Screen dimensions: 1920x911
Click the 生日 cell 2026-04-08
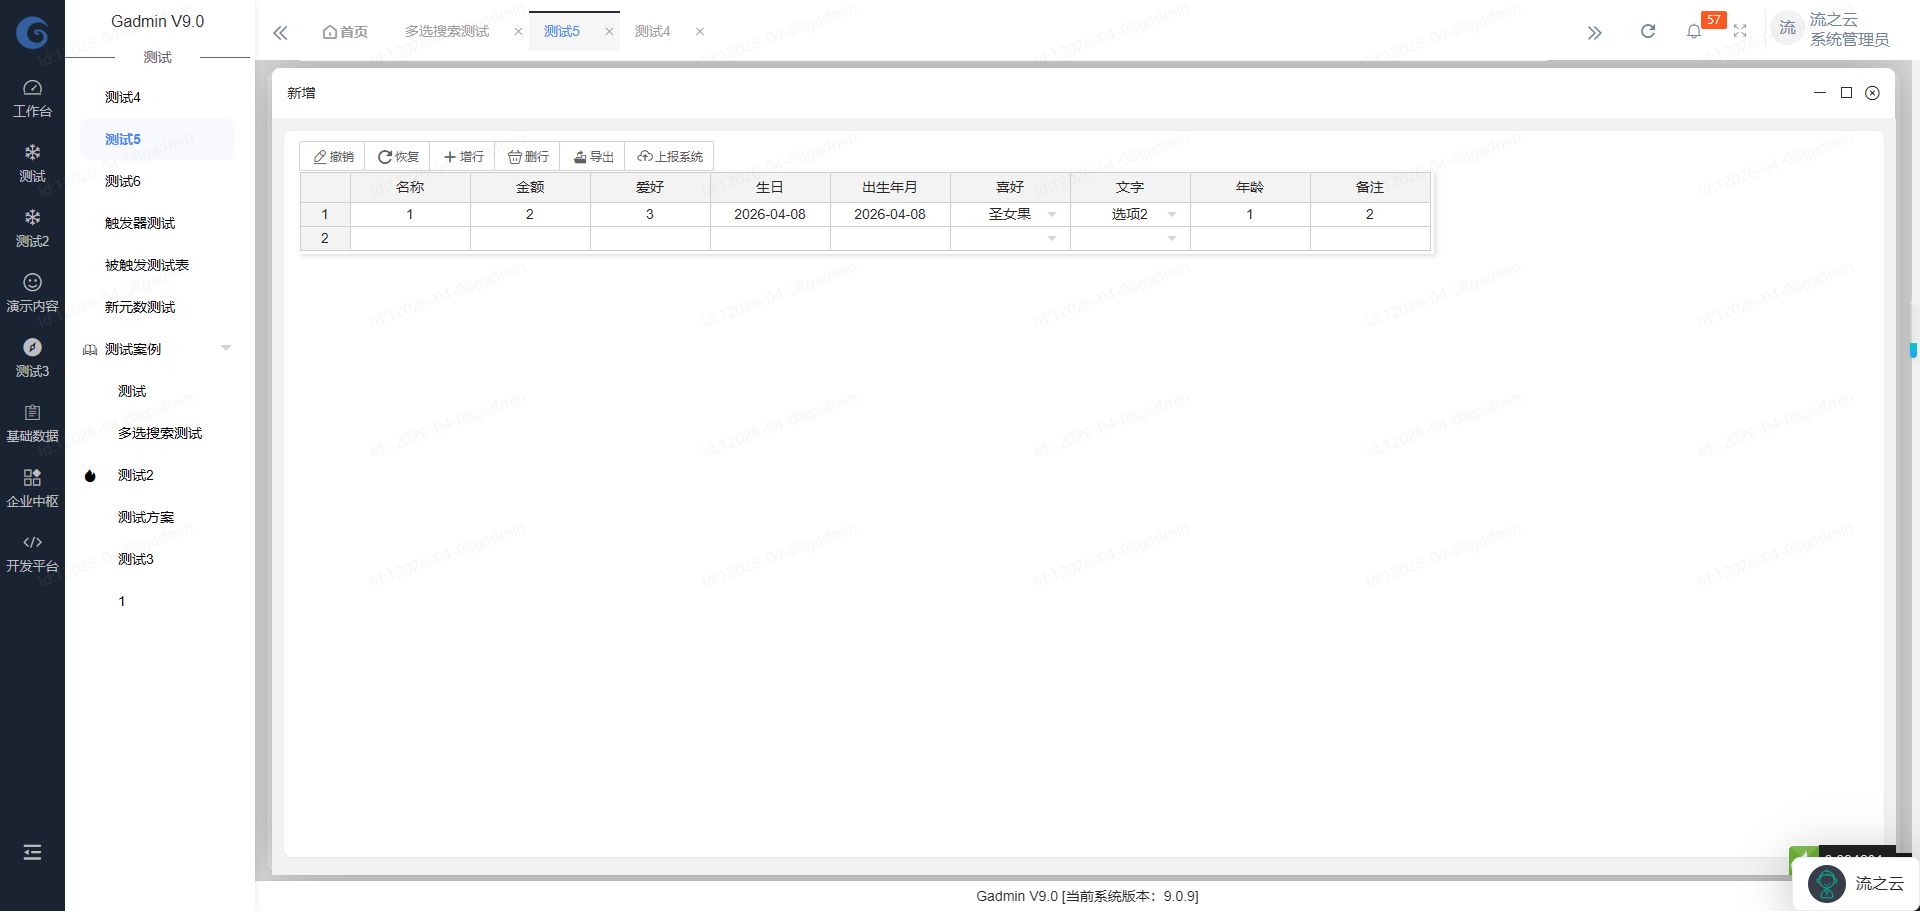770,214
